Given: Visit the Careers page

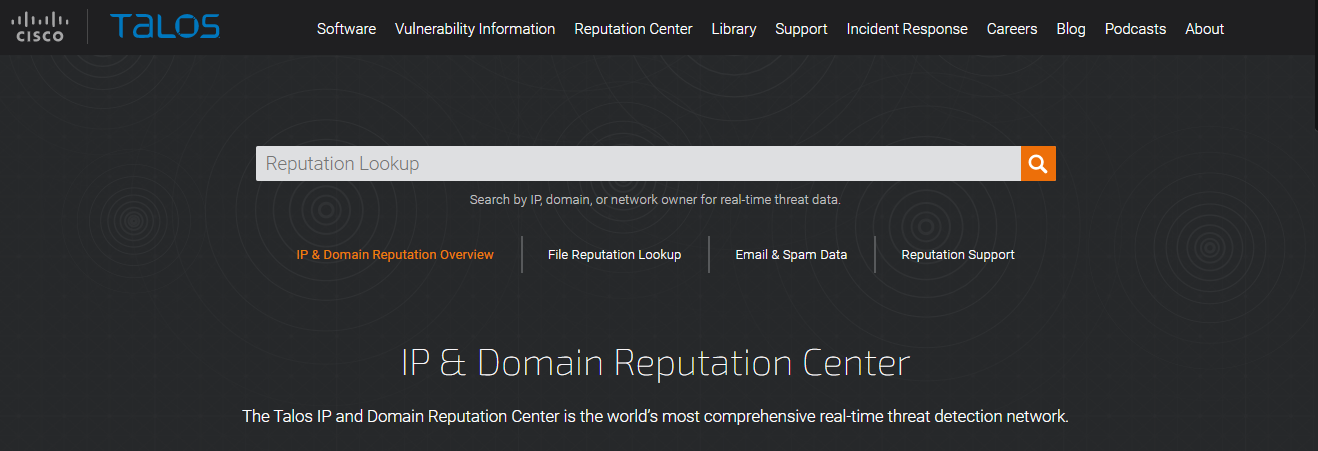Looking at the screenshot, I should click(1012, 29).
